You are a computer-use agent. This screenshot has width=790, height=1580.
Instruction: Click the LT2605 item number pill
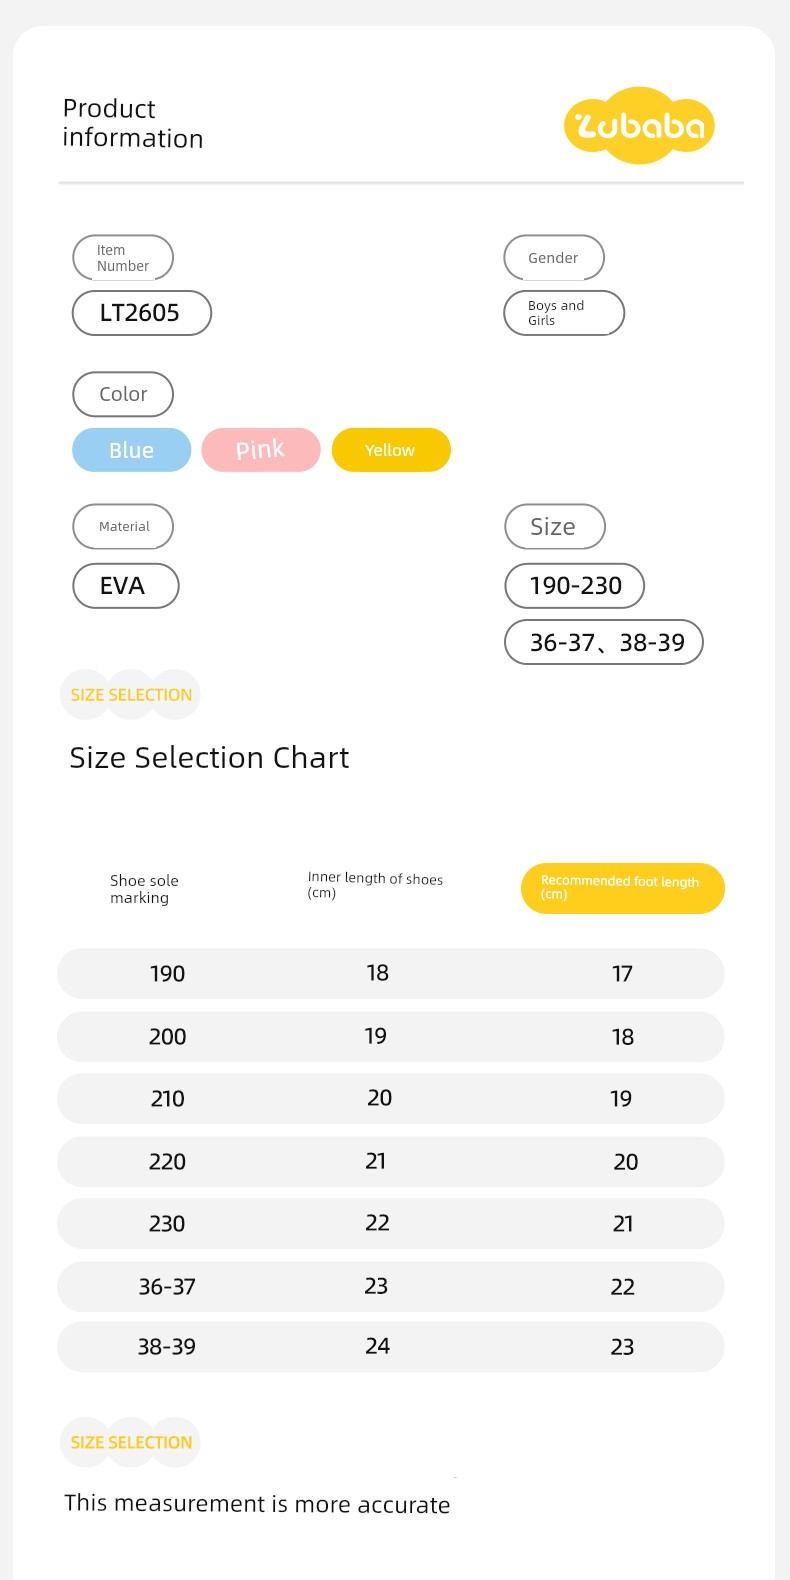click(142, 313)
